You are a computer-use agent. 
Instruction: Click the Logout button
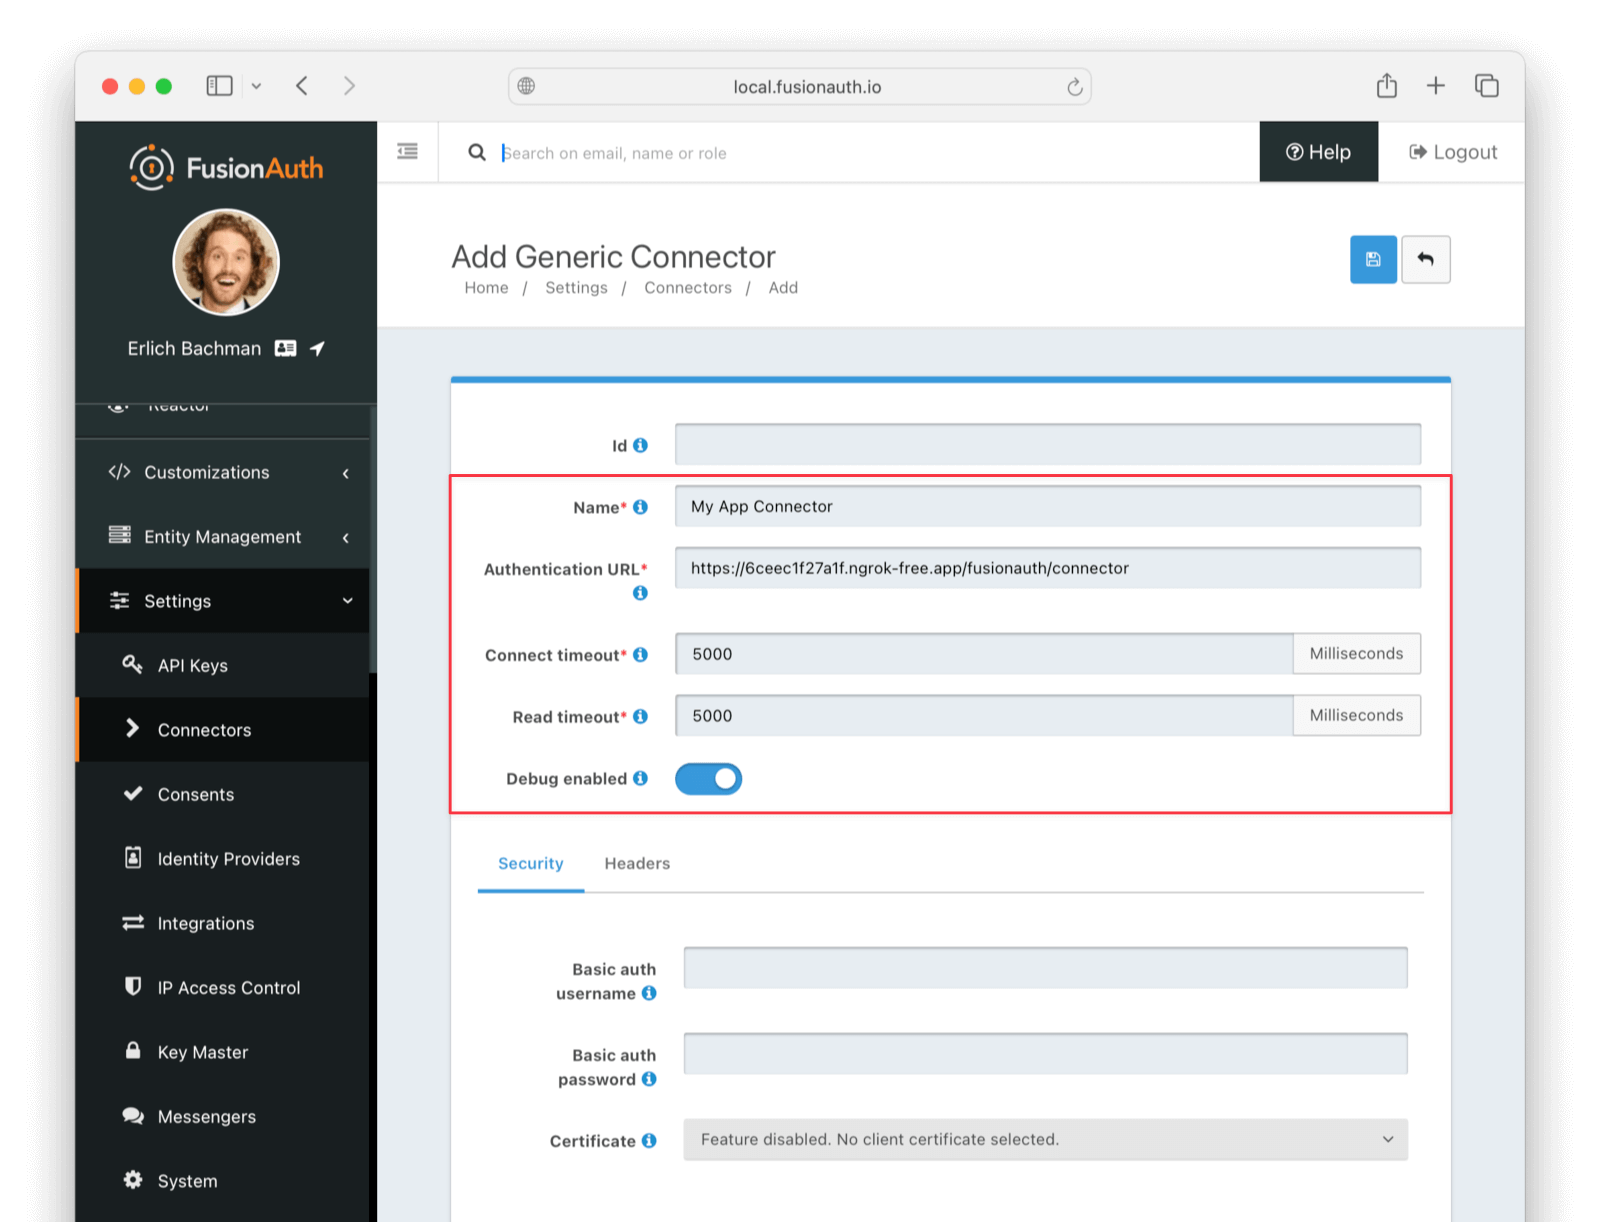pyautogui.click(x=1452, y=152)
